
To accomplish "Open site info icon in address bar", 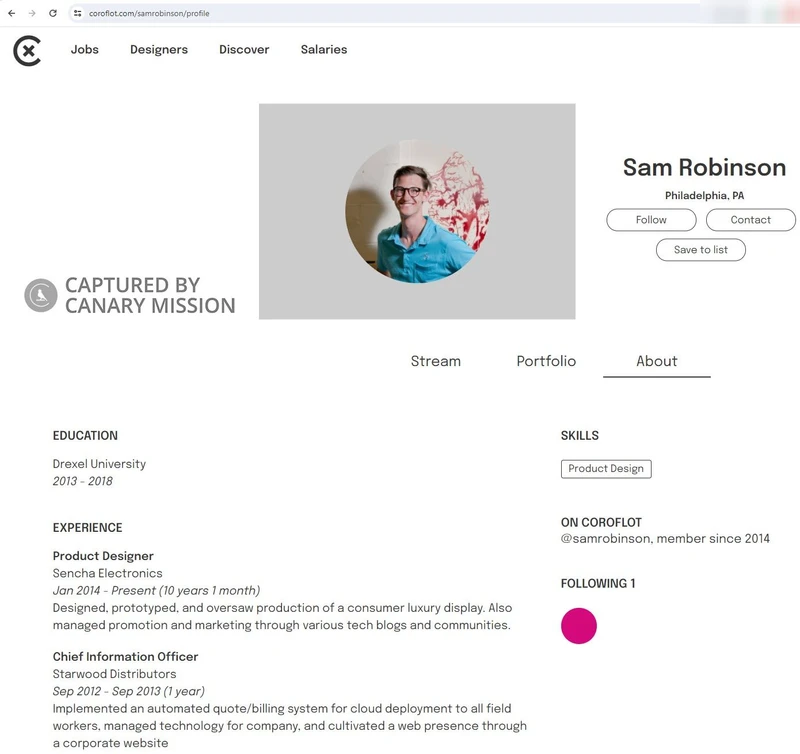I will point(78,13).
